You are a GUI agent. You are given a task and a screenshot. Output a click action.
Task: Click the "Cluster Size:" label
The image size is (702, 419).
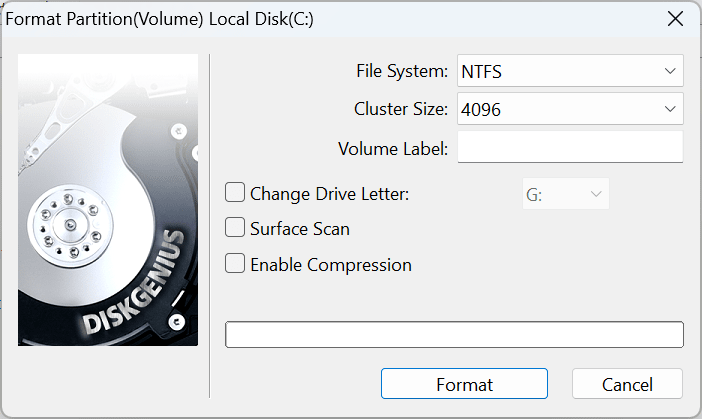(401, 109)
